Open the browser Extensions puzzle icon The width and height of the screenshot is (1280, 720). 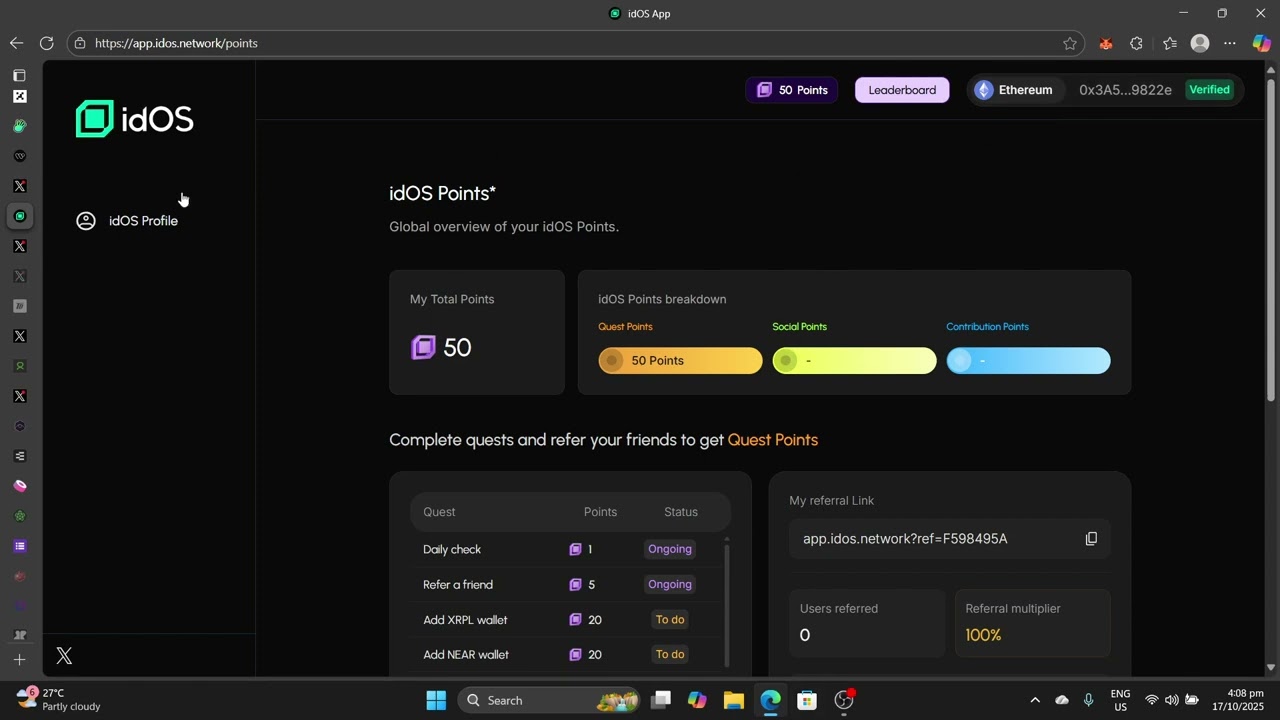pos(1137,43)
